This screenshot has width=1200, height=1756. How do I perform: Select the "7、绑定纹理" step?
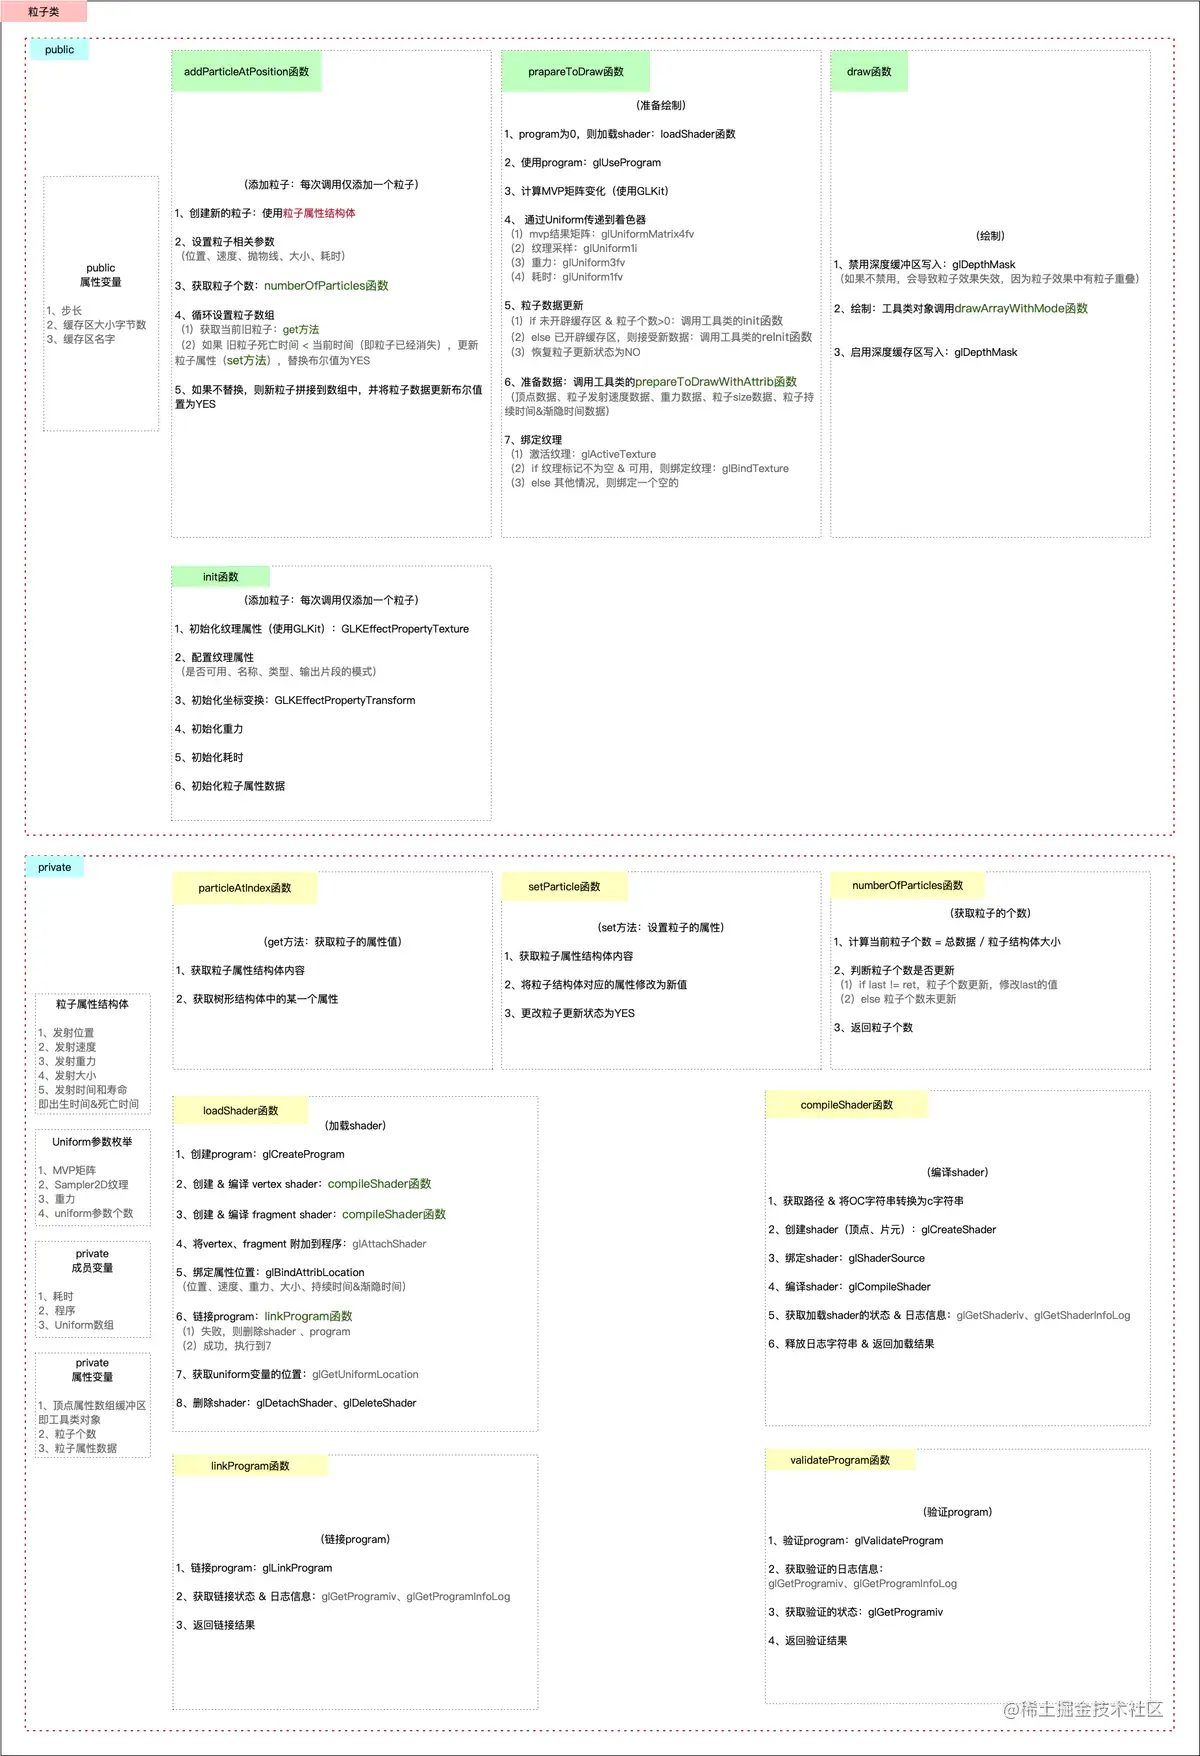(533, 440)
